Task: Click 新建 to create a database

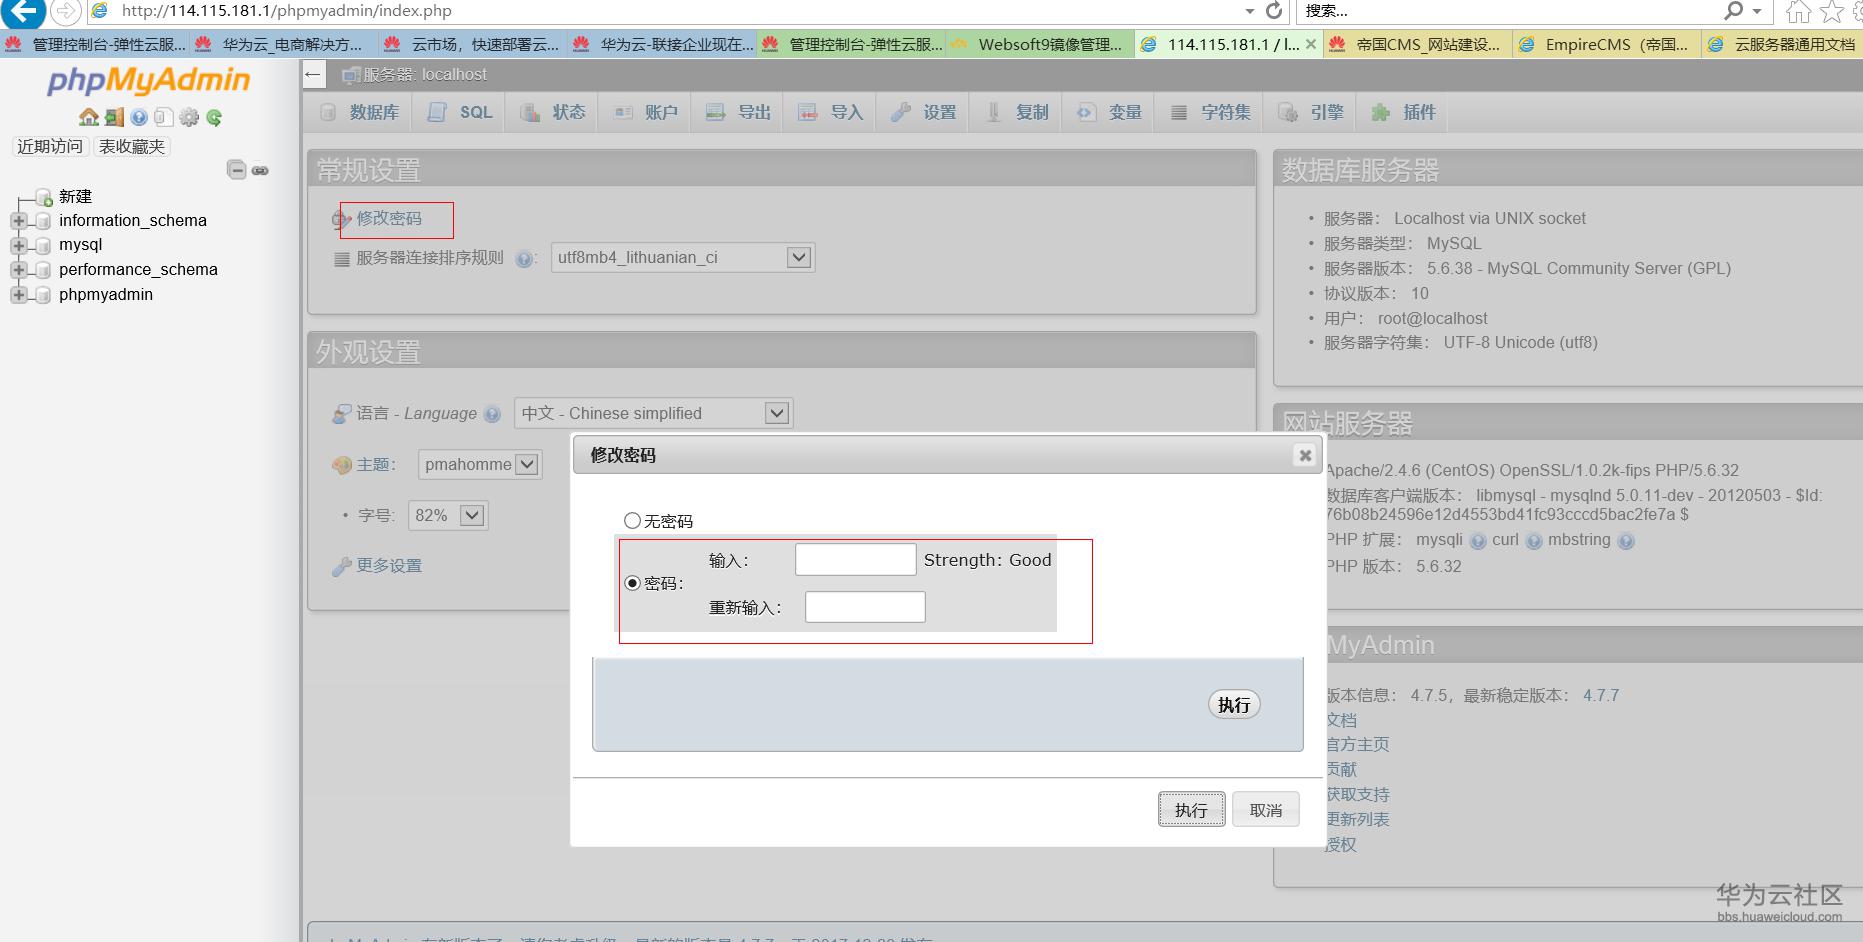Action: click(75, 197)
